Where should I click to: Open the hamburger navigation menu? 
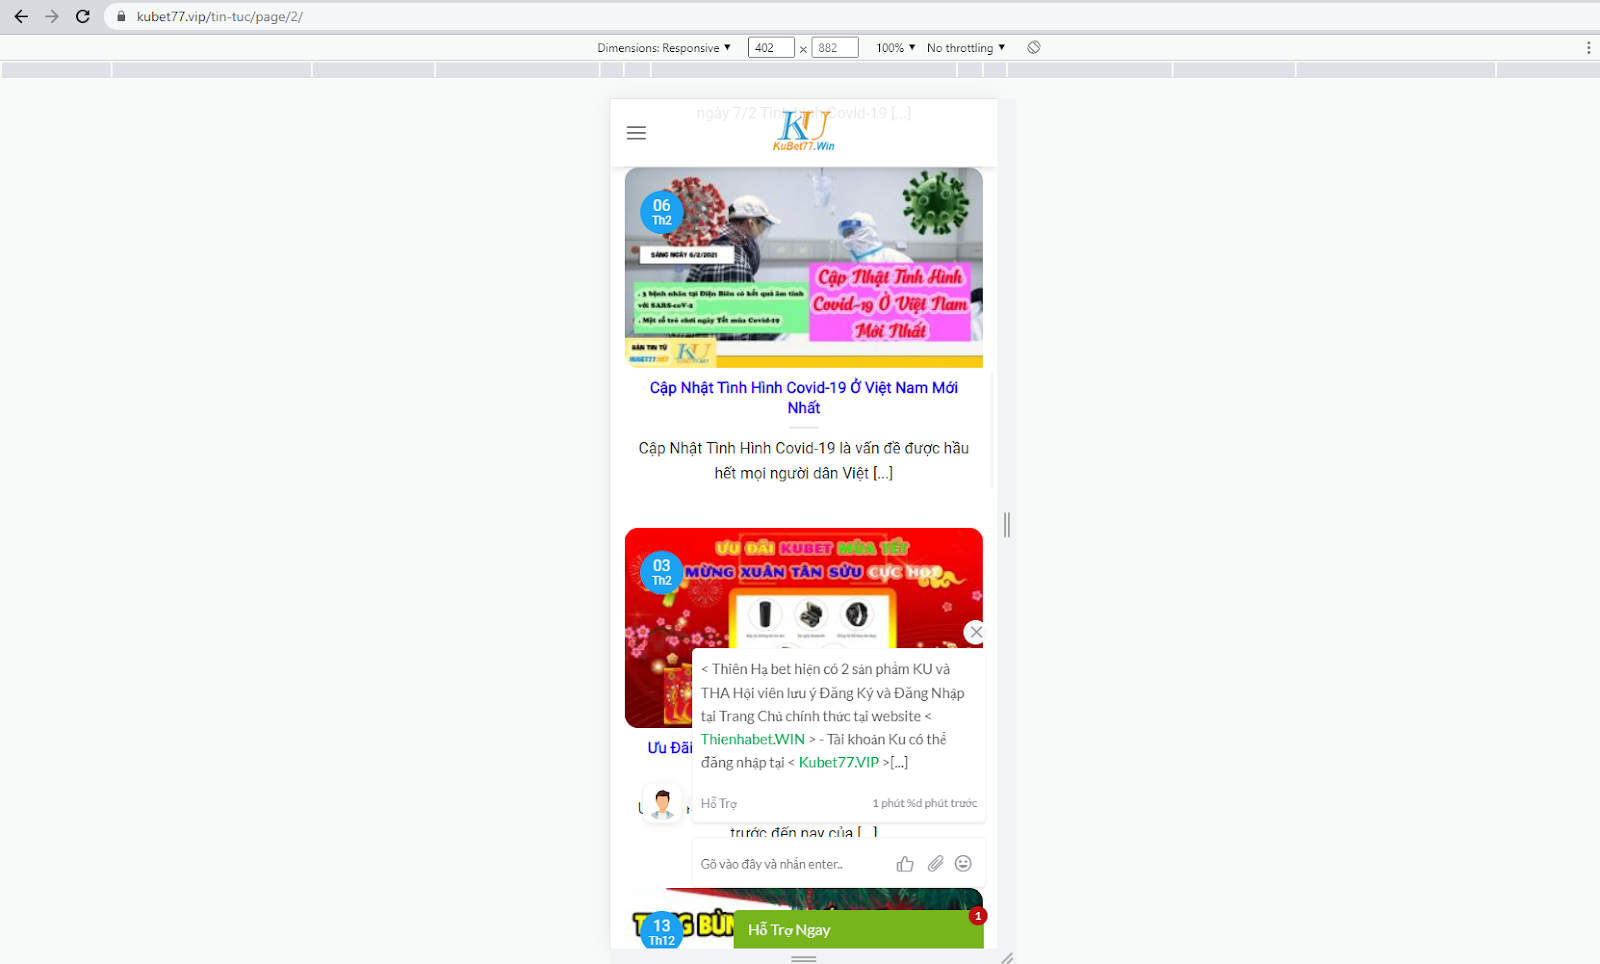tap(636, 133)
